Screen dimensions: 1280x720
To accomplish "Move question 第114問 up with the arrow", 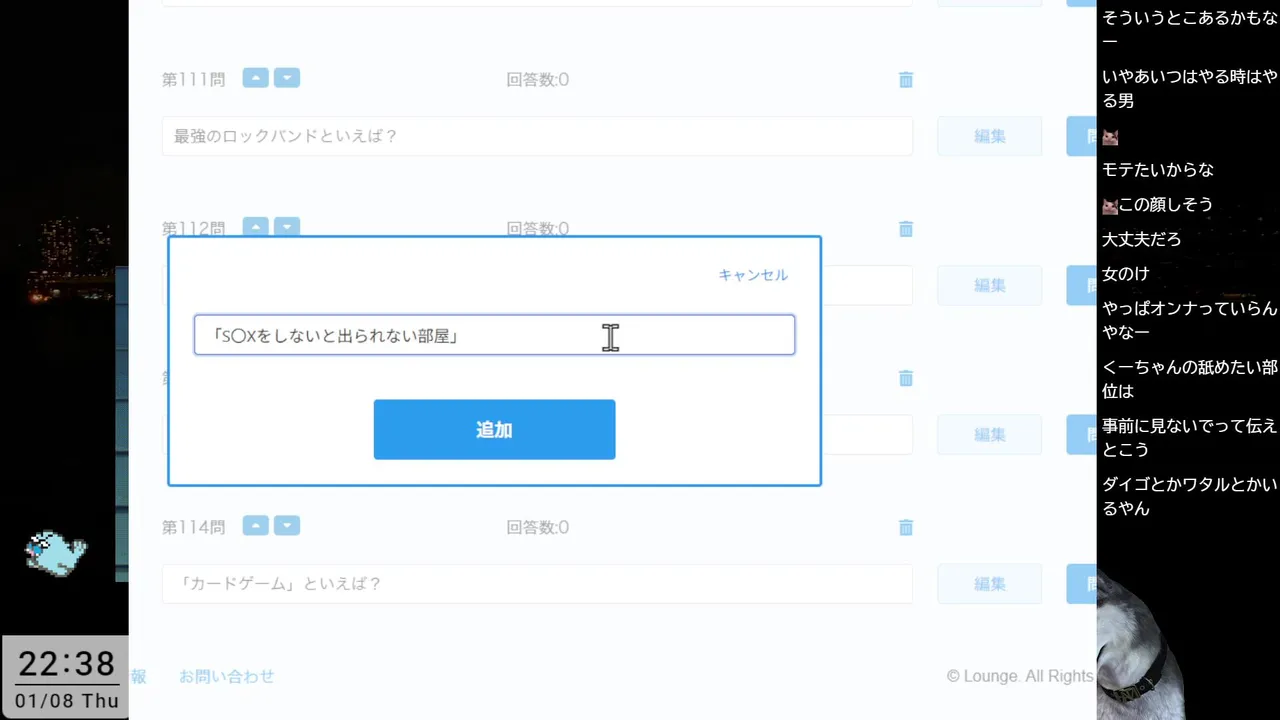I will pyautogui.click(x=256, y=525).
